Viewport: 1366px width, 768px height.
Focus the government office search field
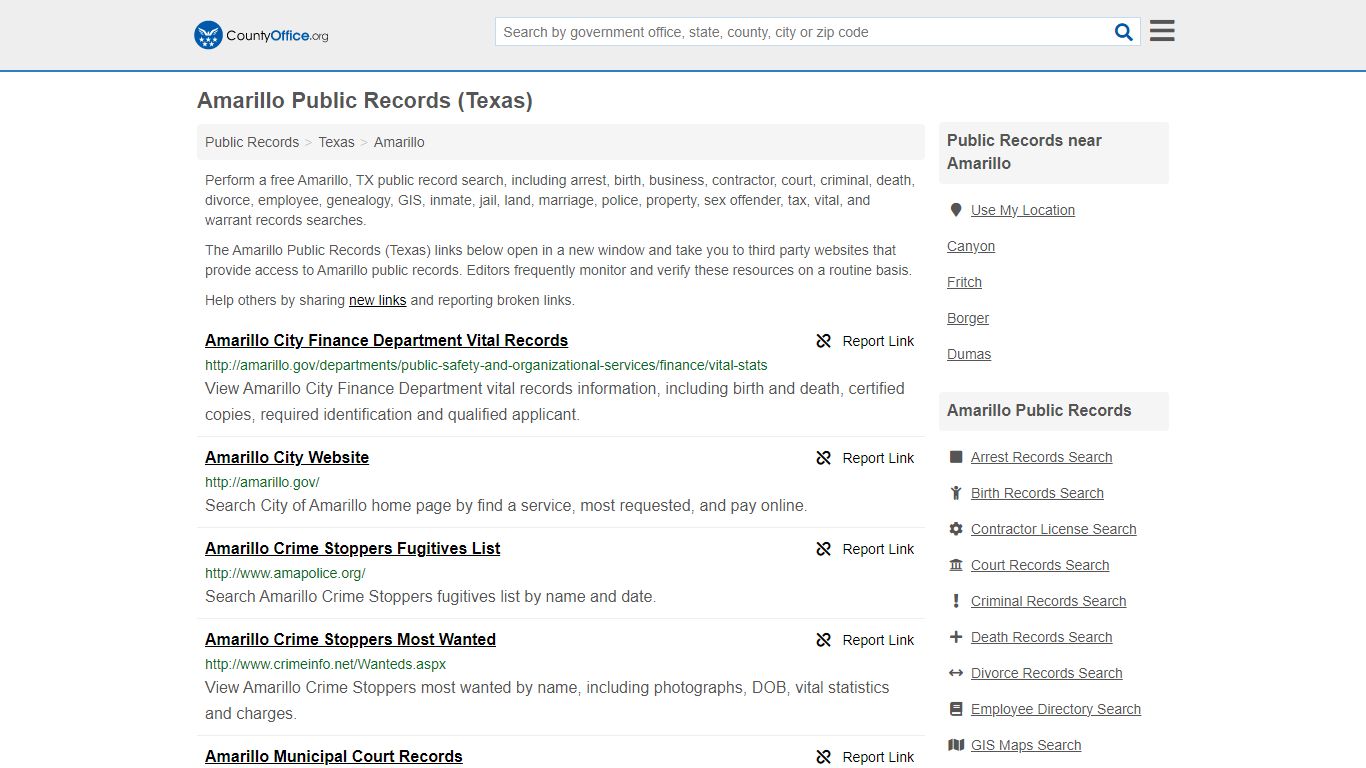[804, 32]
